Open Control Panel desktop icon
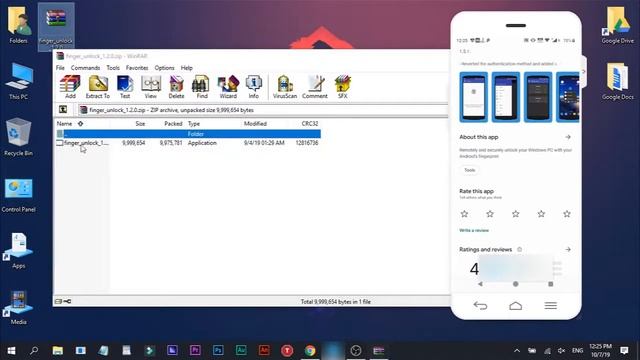The image size is (640, 360). [18, 195]
